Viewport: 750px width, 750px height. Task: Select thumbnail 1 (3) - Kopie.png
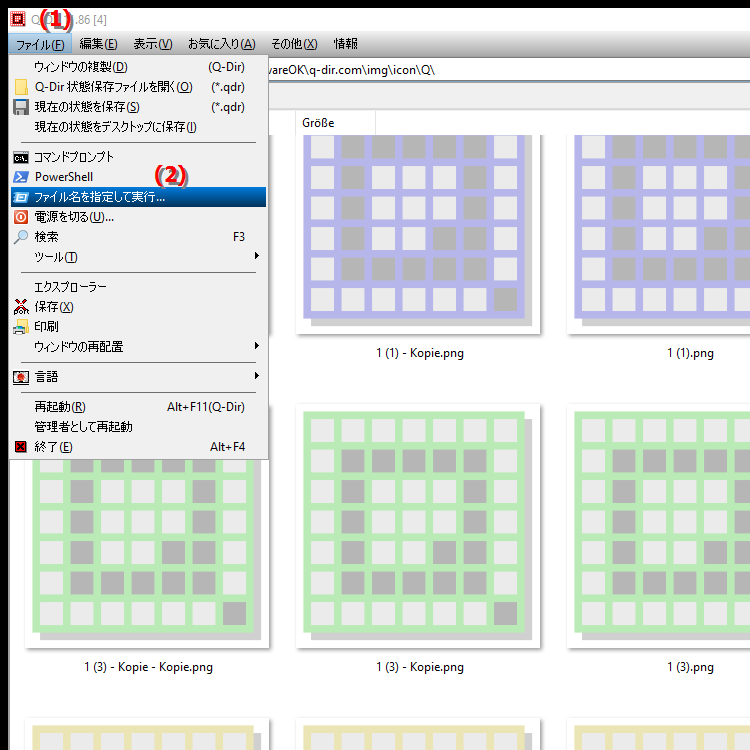tap(418, 526)
